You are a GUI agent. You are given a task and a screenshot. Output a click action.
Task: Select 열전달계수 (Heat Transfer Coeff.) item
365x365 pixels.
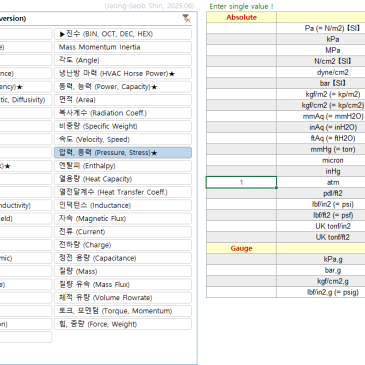pos(123,192)
